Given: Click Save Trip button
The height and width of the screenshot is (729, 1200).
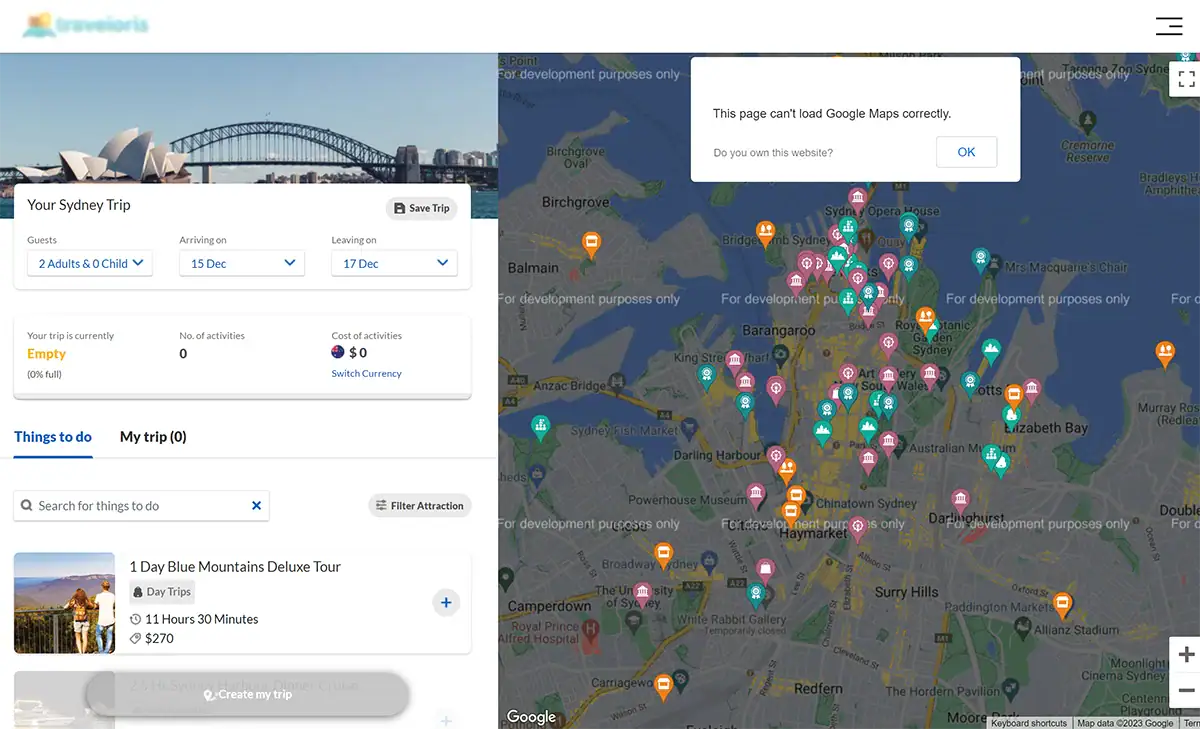Looking at the screenshot, I should 421,208.
